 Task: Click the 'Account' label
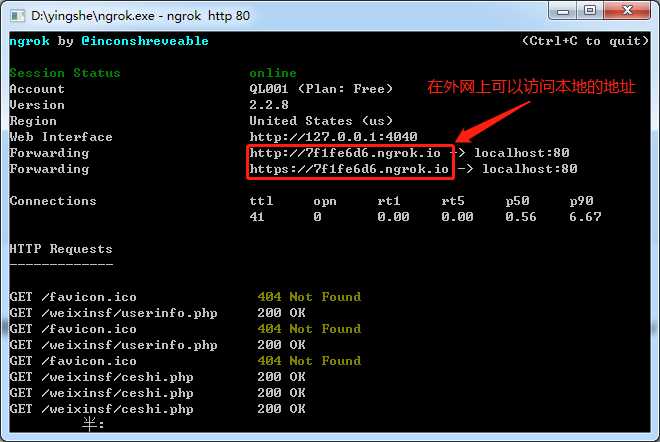point(37,89)
